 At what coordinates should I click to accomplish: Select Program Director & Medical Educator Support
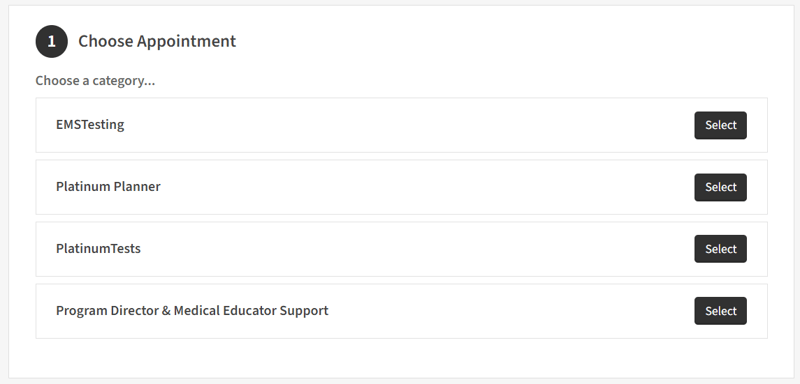[720, 311]
